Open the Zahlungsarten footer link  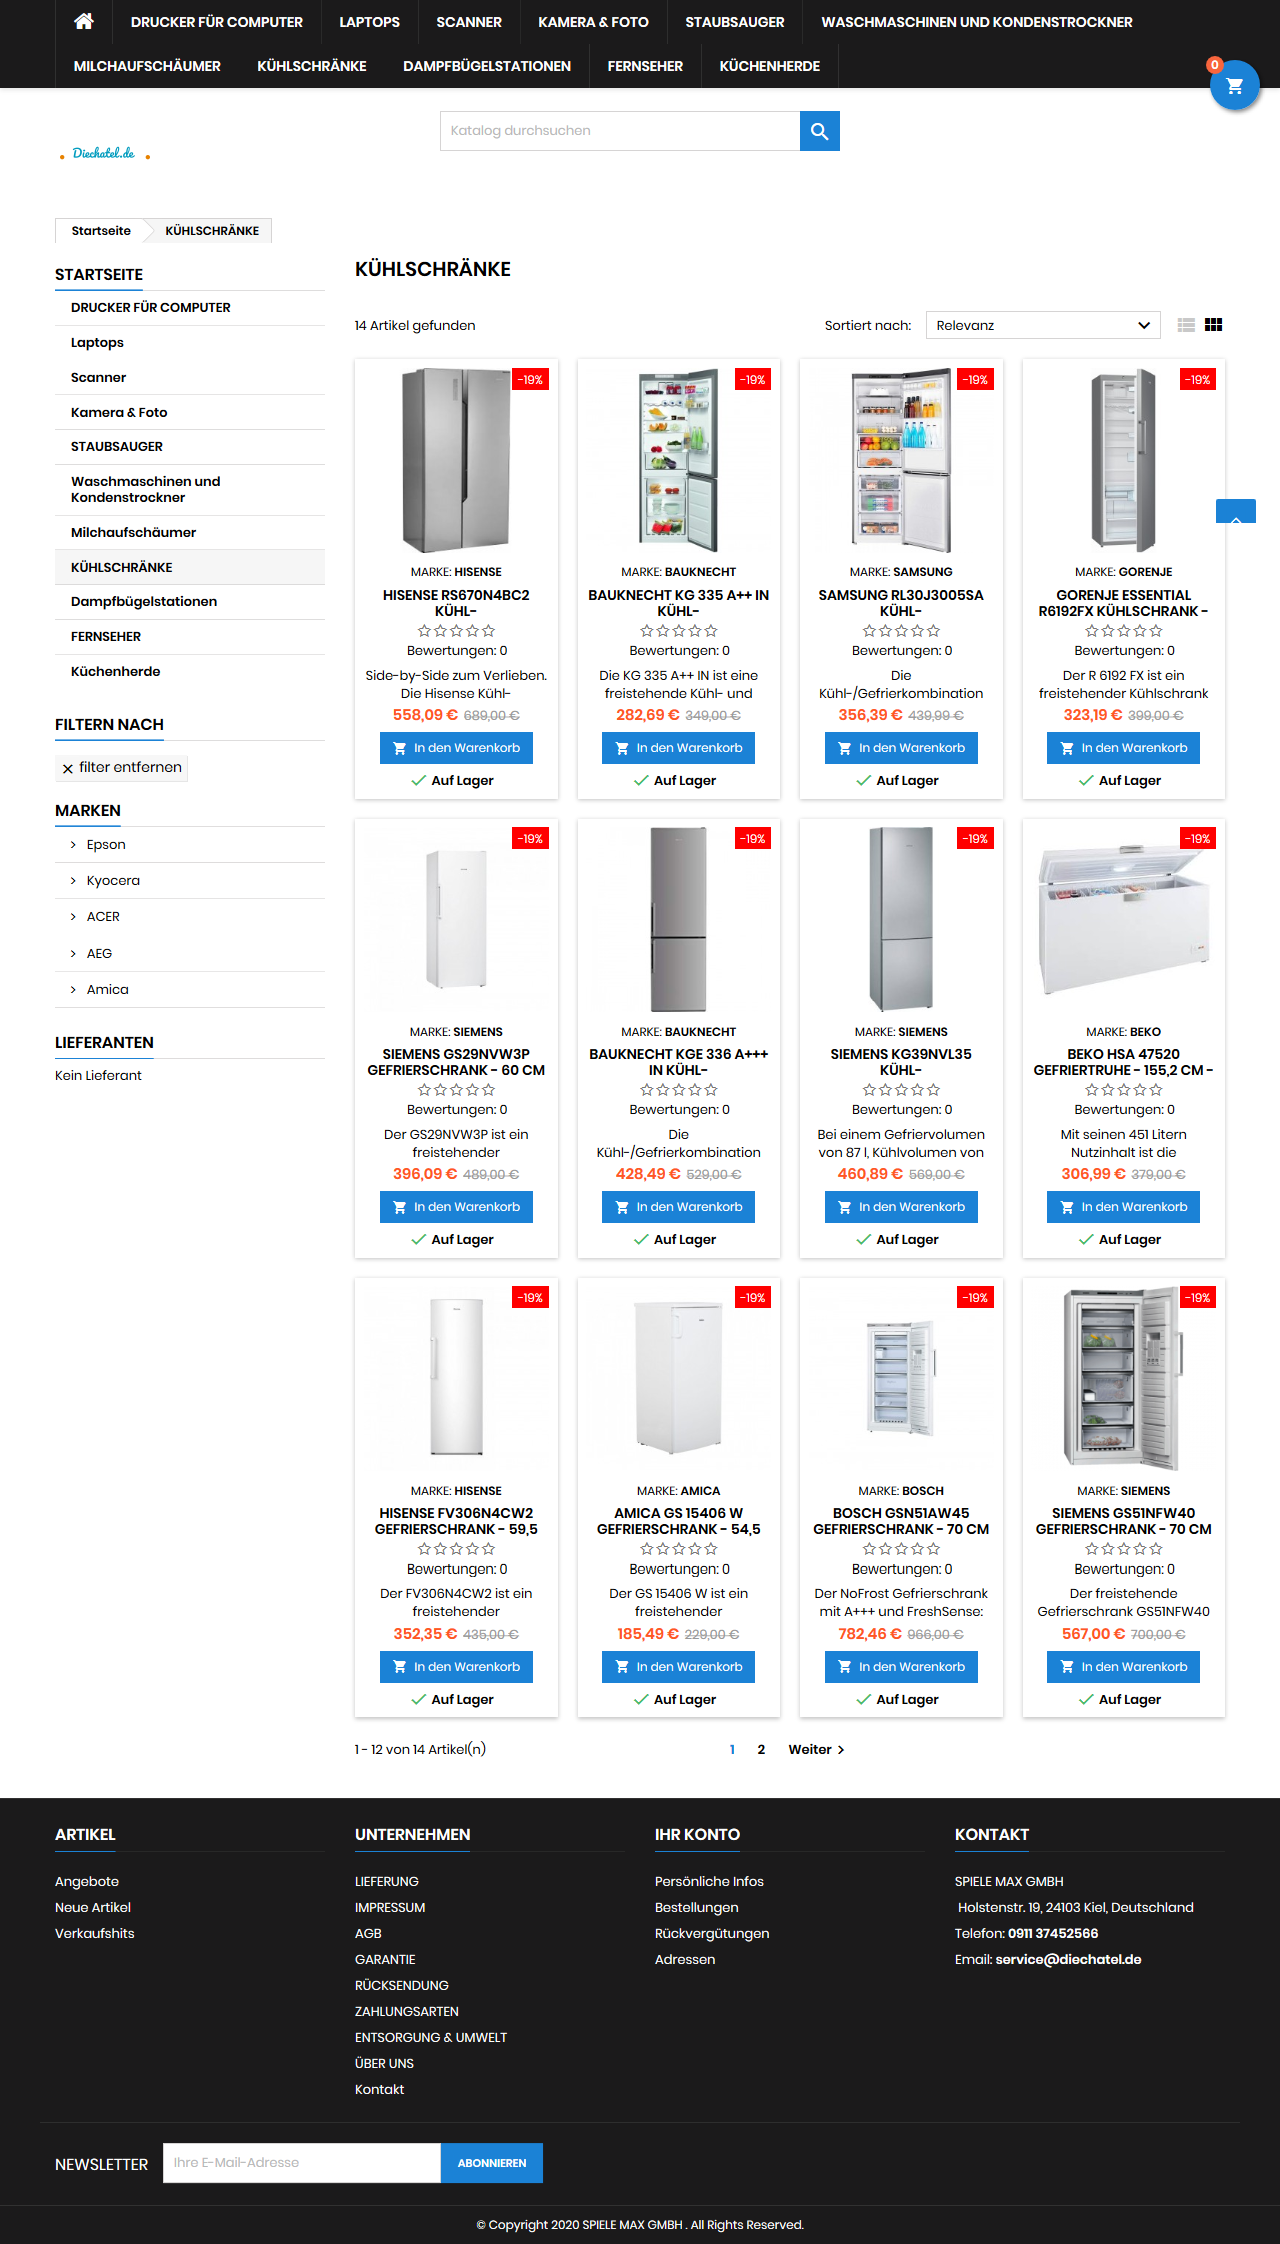click(x=407, y=2012)
